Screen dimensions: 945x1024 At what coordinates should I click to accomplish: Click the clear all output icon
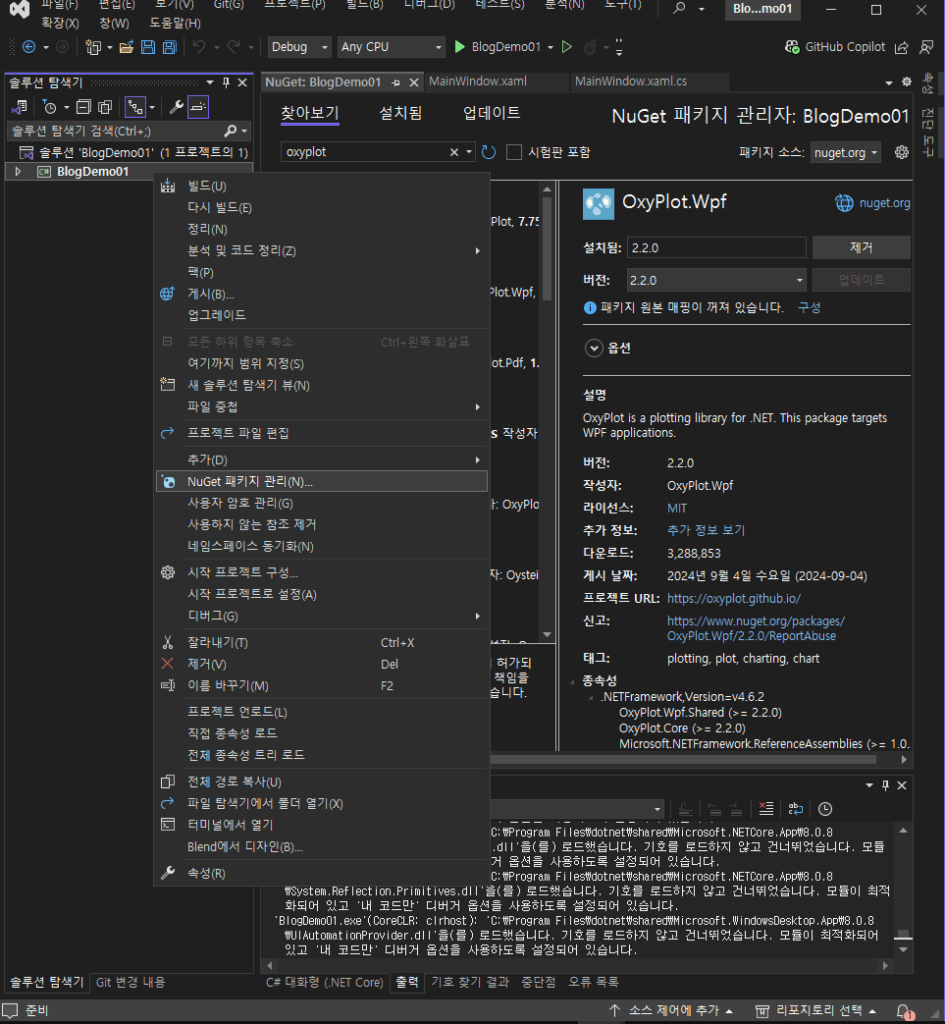pos(766,808)
